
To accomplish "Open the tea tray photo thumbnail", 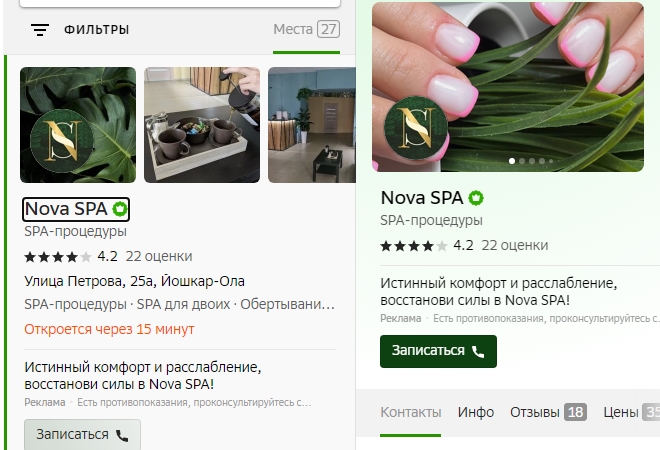I will [202, 125].
